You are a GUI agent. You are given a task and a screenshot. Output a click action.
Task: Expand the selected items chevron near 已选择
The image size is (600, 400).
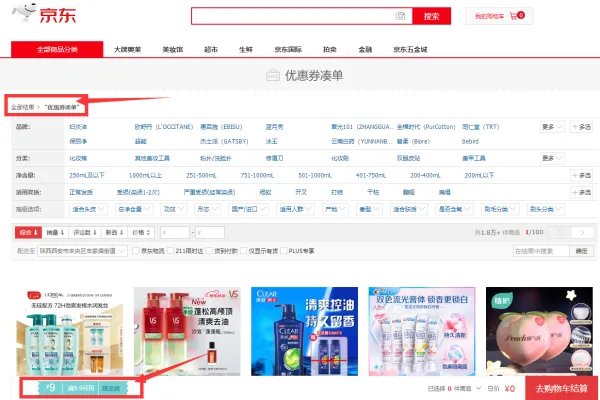[x=478, y=389]
